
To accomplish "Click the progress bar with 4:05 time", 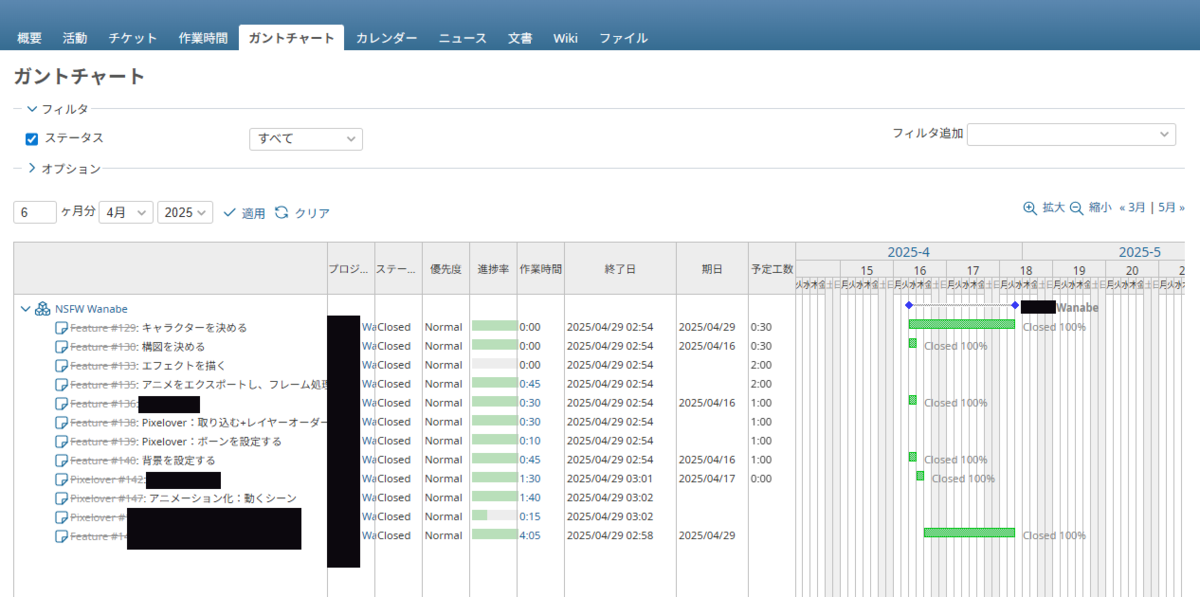I will (x=494, y=535).
